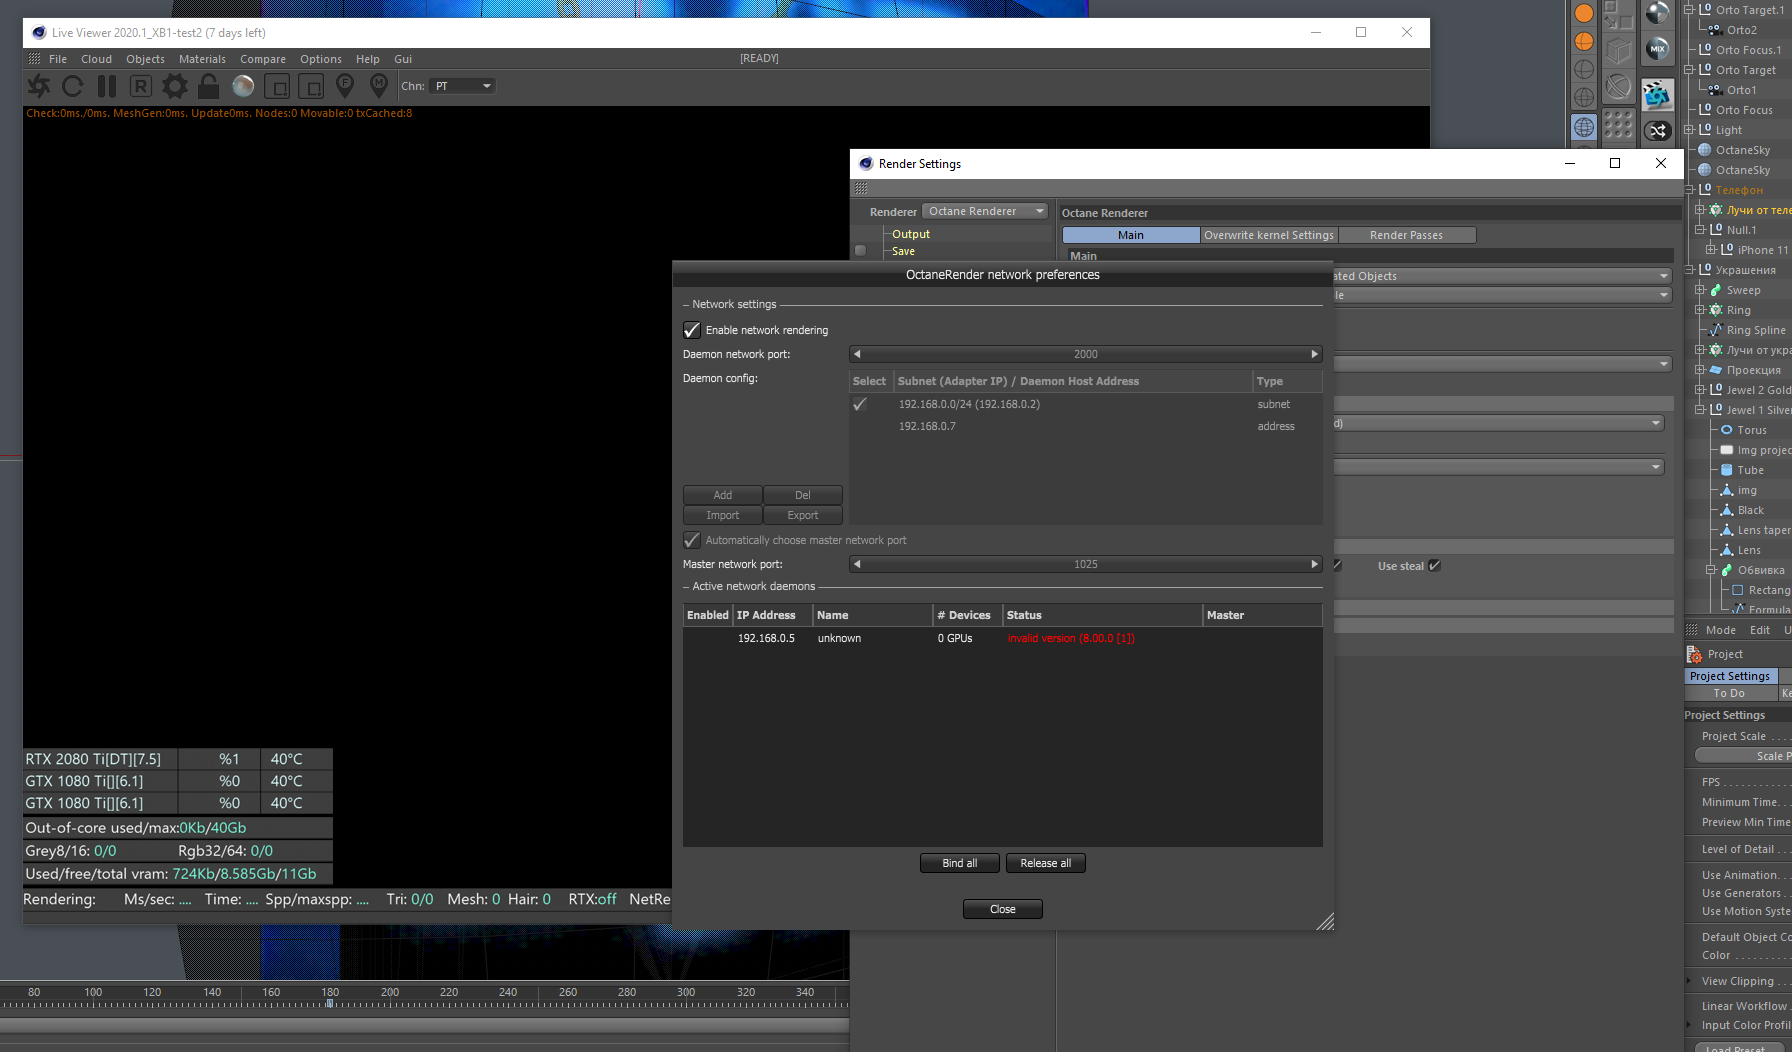Switch to Overwrite kernel Settings tab
The height and width of the screenshot is (1052, 1792).
[x=1269, y=235]
